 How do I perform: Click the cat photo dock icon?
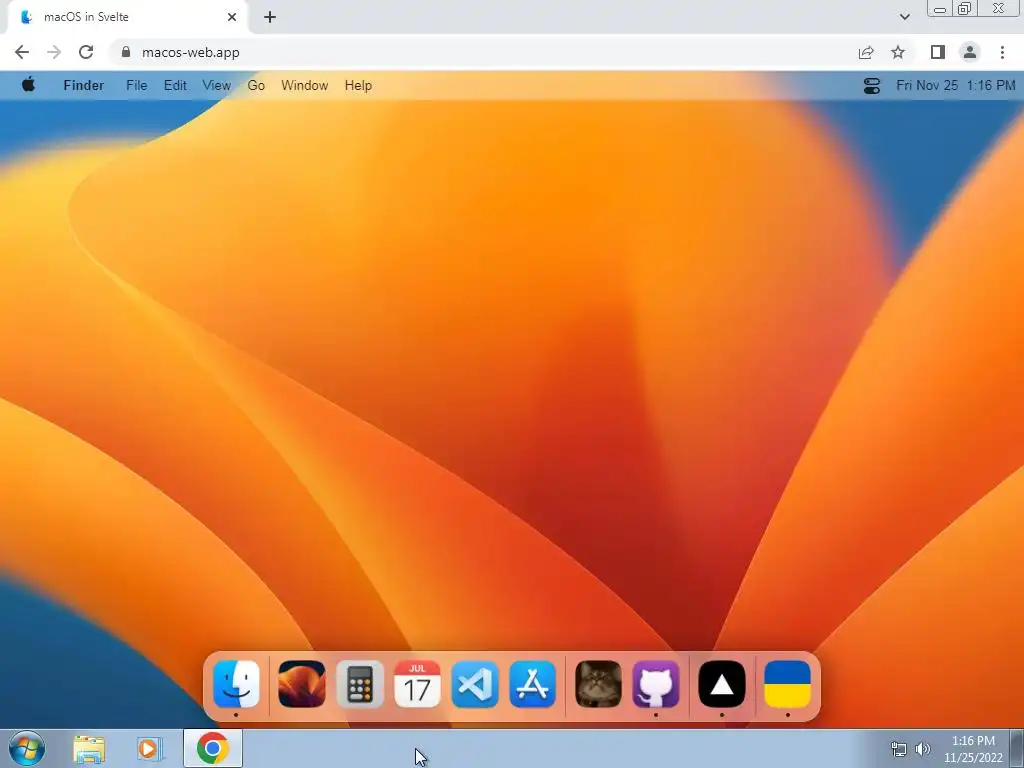coord(598,684)
